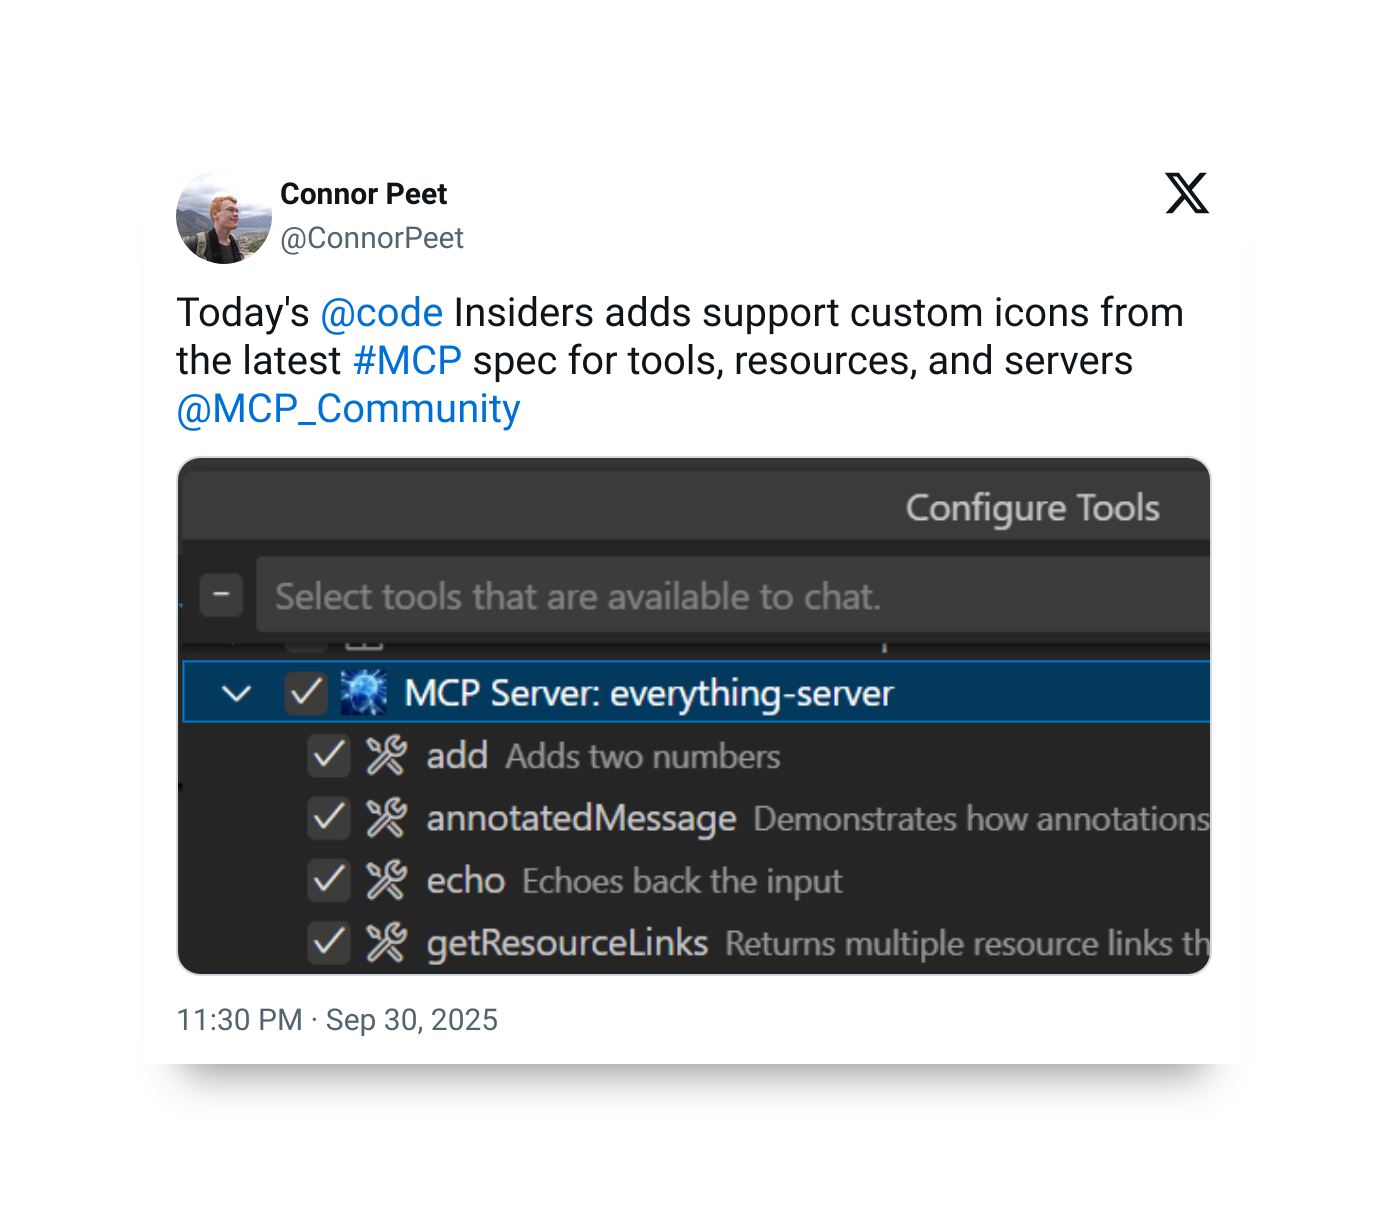This screenshot has height=1208, width=1388.
Task: Collapse the everything-server tree chevron
Action: 237,693
